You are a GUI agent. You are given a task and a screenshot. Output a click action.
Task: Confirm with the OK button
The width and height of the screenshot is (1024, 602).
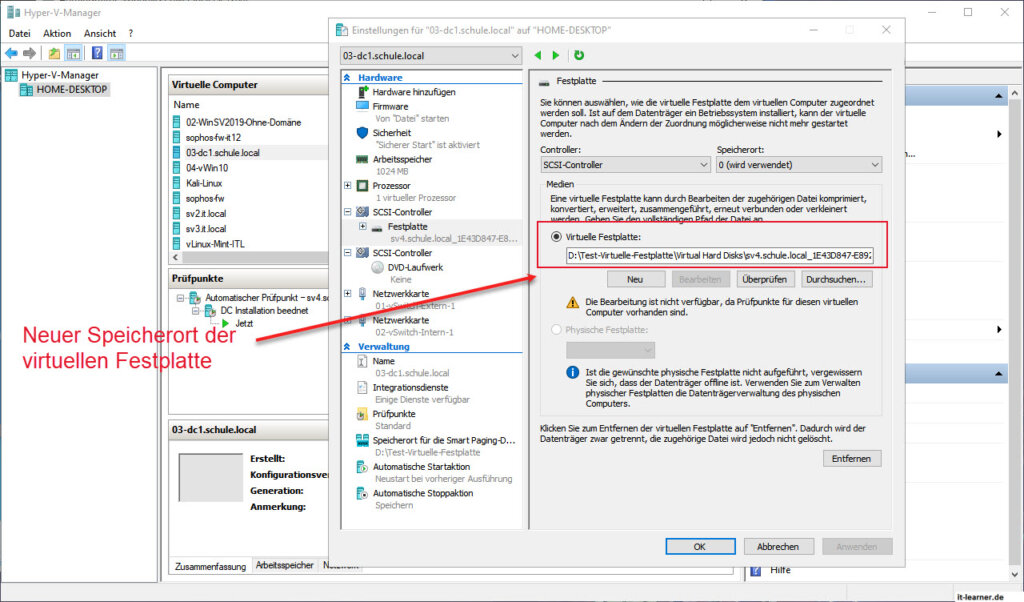coord(700,547)
